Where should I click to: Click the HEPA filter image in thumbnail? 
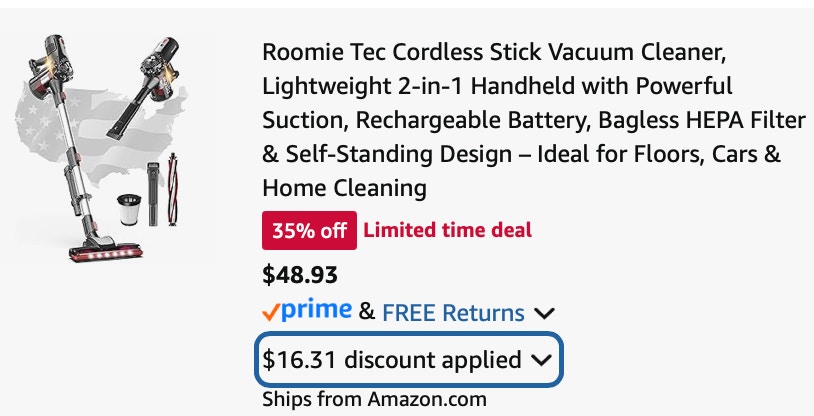point(129,209)
